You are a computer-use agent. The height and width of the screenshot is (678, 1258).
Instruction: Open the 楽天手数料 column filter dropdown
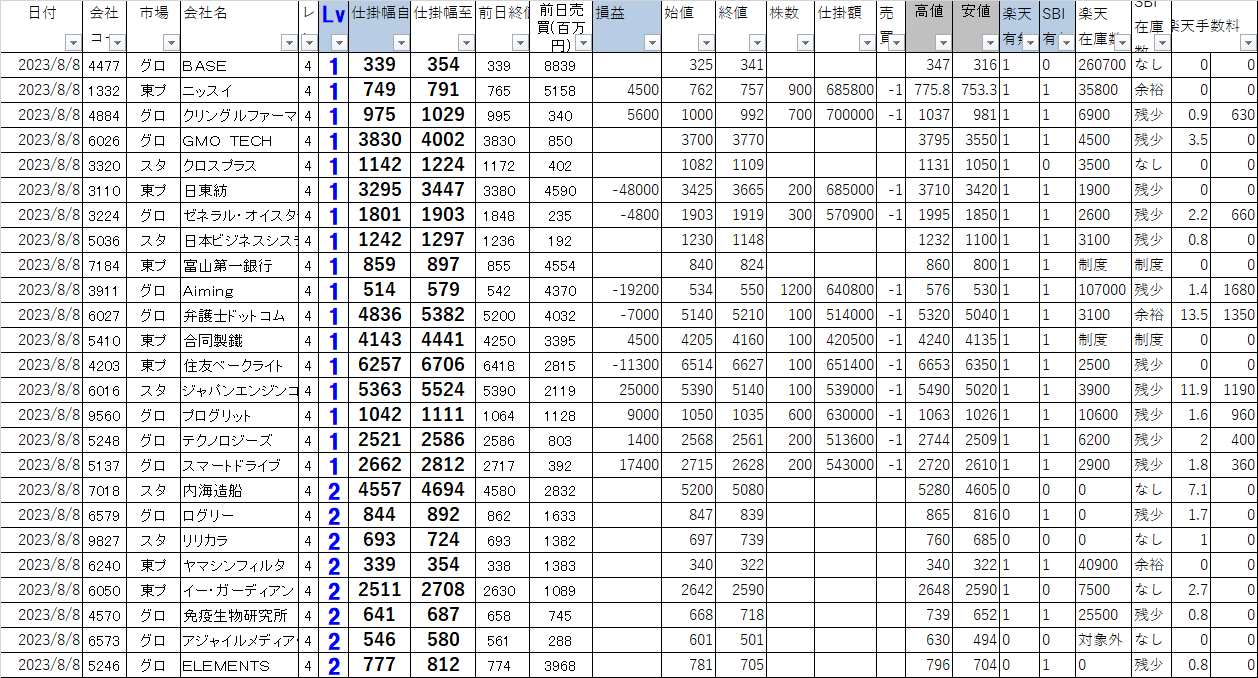click(x=1247, y=42)
